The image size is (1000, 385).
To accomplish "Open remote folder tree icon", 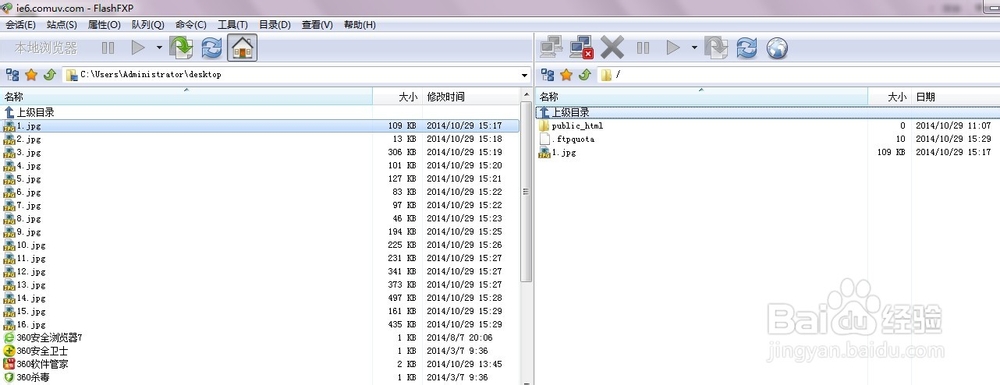I will (547, 75).
